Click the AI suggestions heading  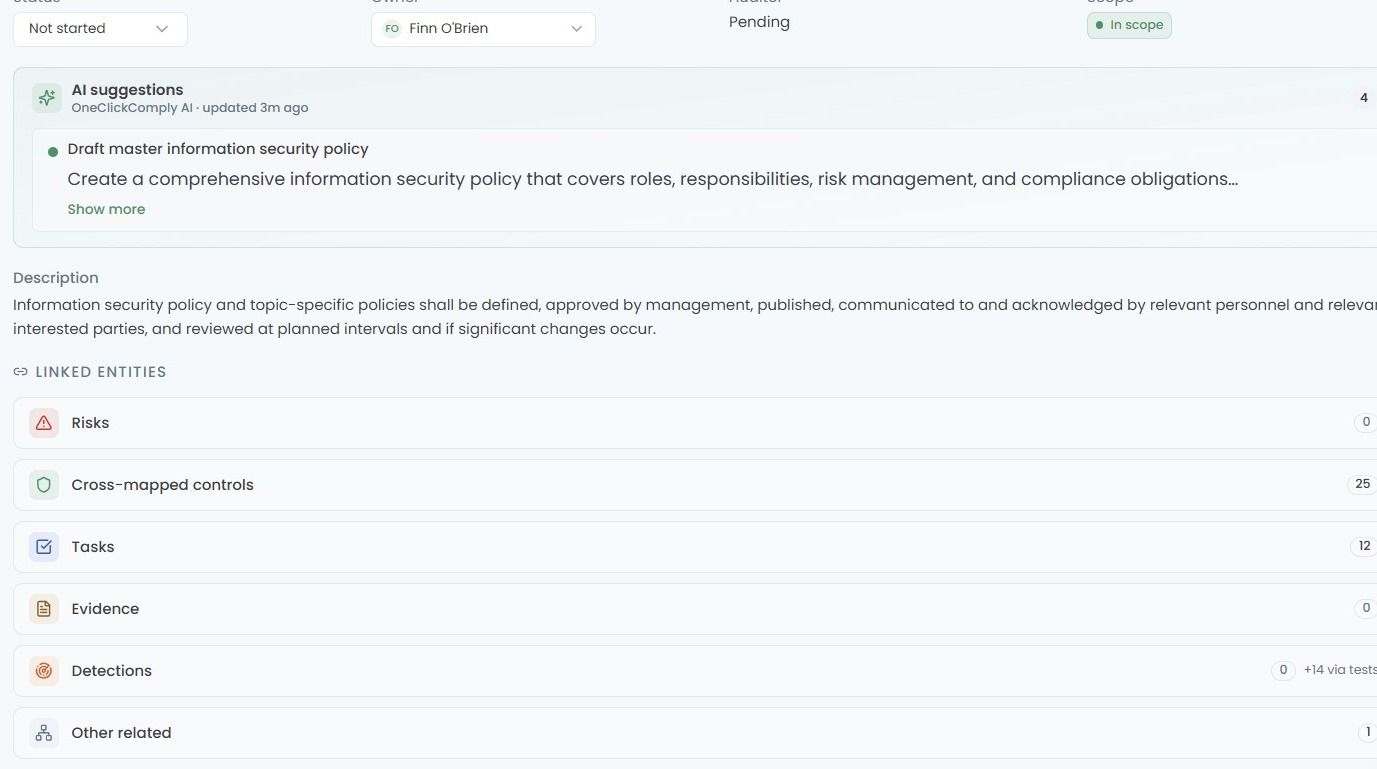click(x=127, y=90)
